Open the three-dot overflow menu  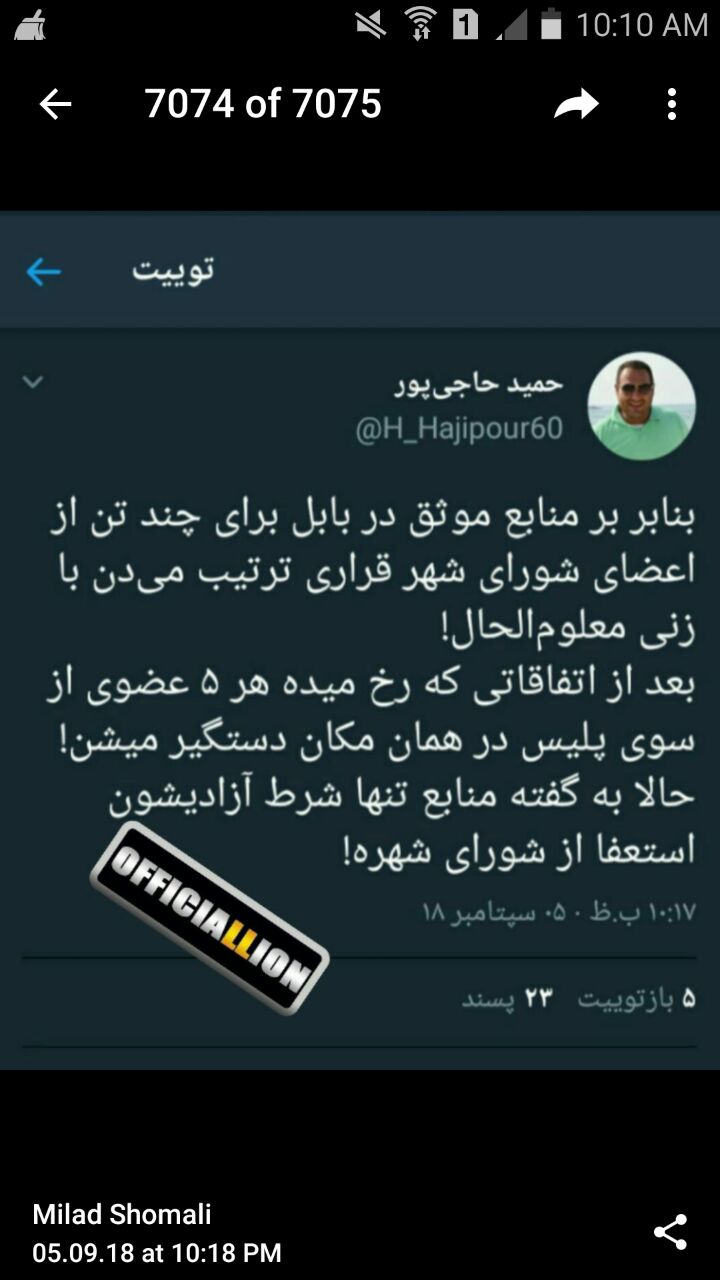click(672, 104)
